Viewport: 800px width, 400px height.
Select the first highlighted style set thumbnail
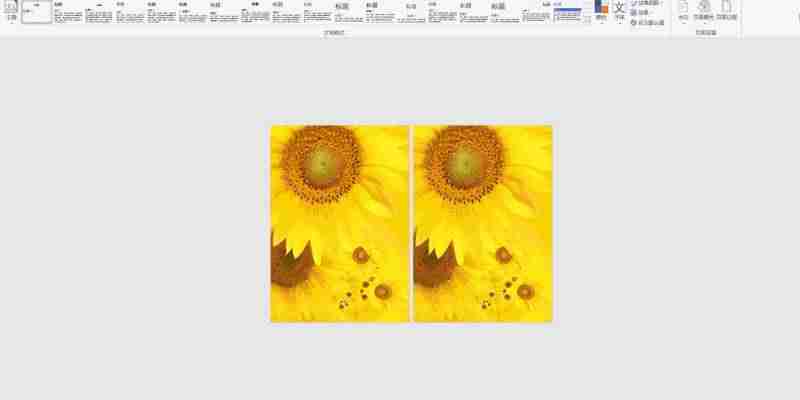click(37, 12)
